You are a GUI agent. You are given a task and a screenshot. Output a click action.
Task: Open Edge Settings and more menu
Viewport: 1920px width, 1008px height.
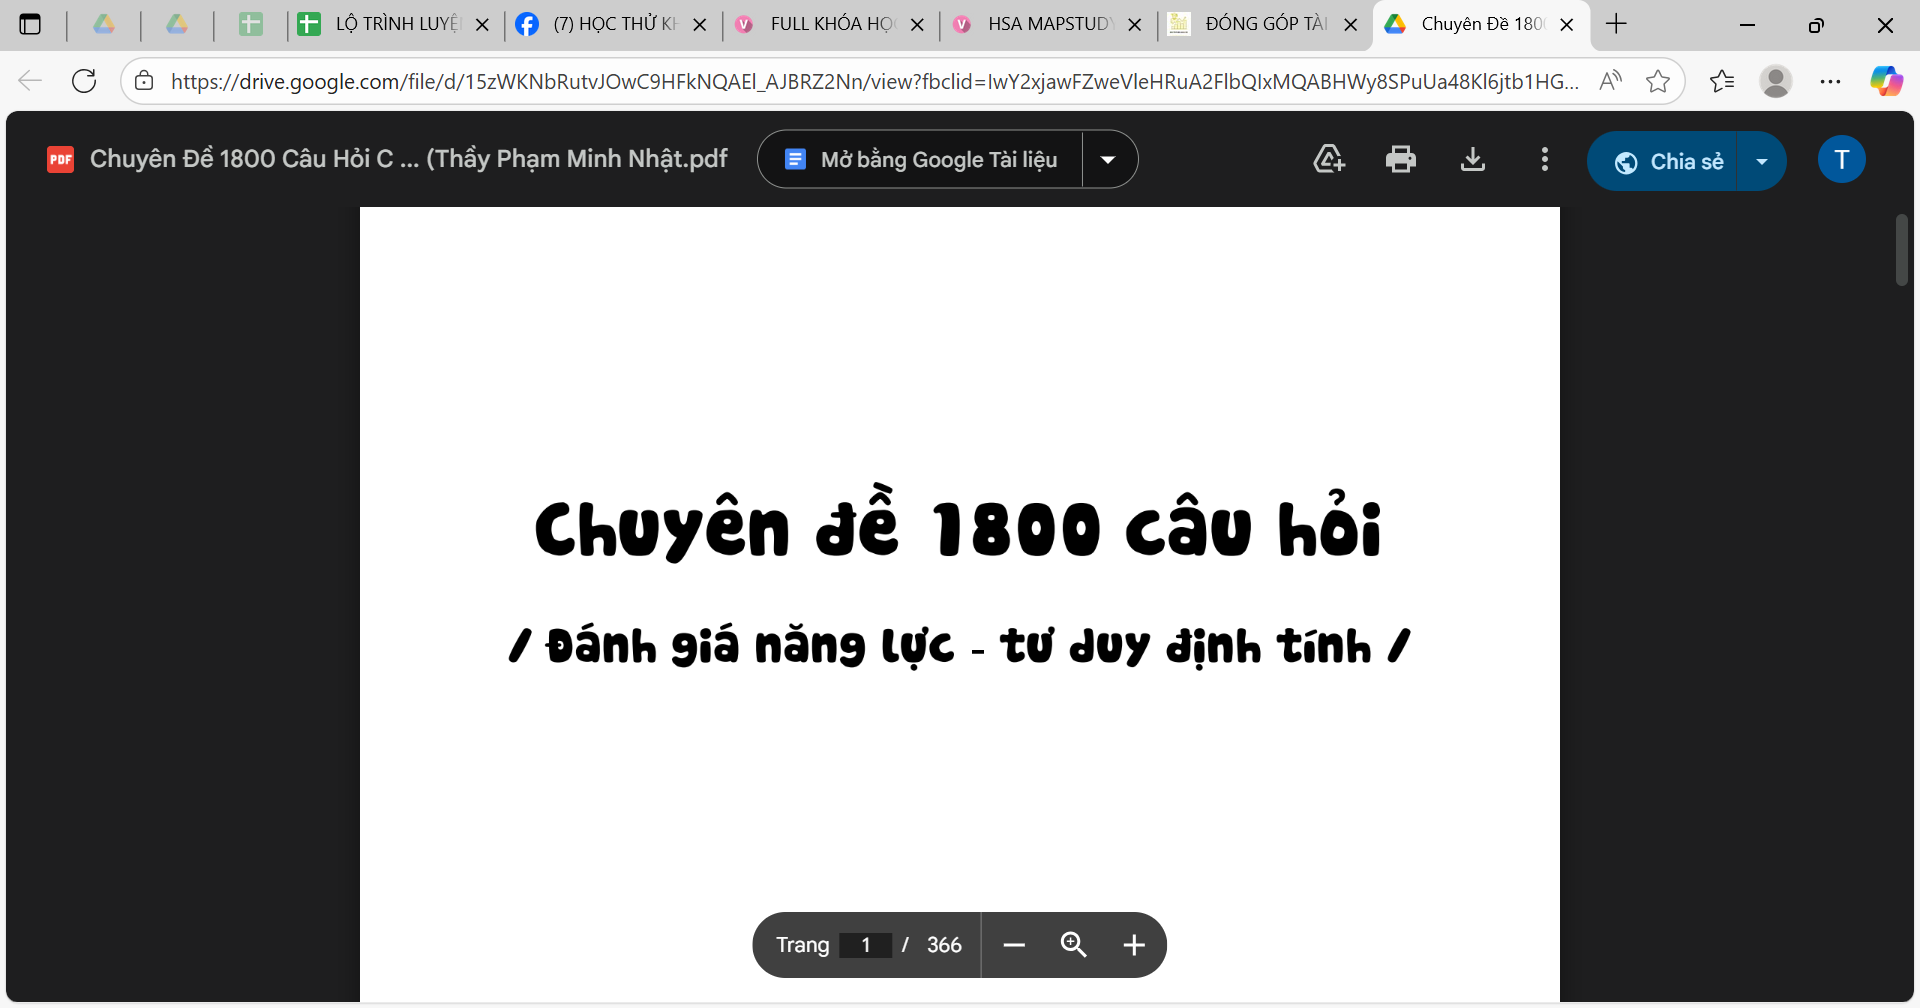click(x=1830, y=81)
